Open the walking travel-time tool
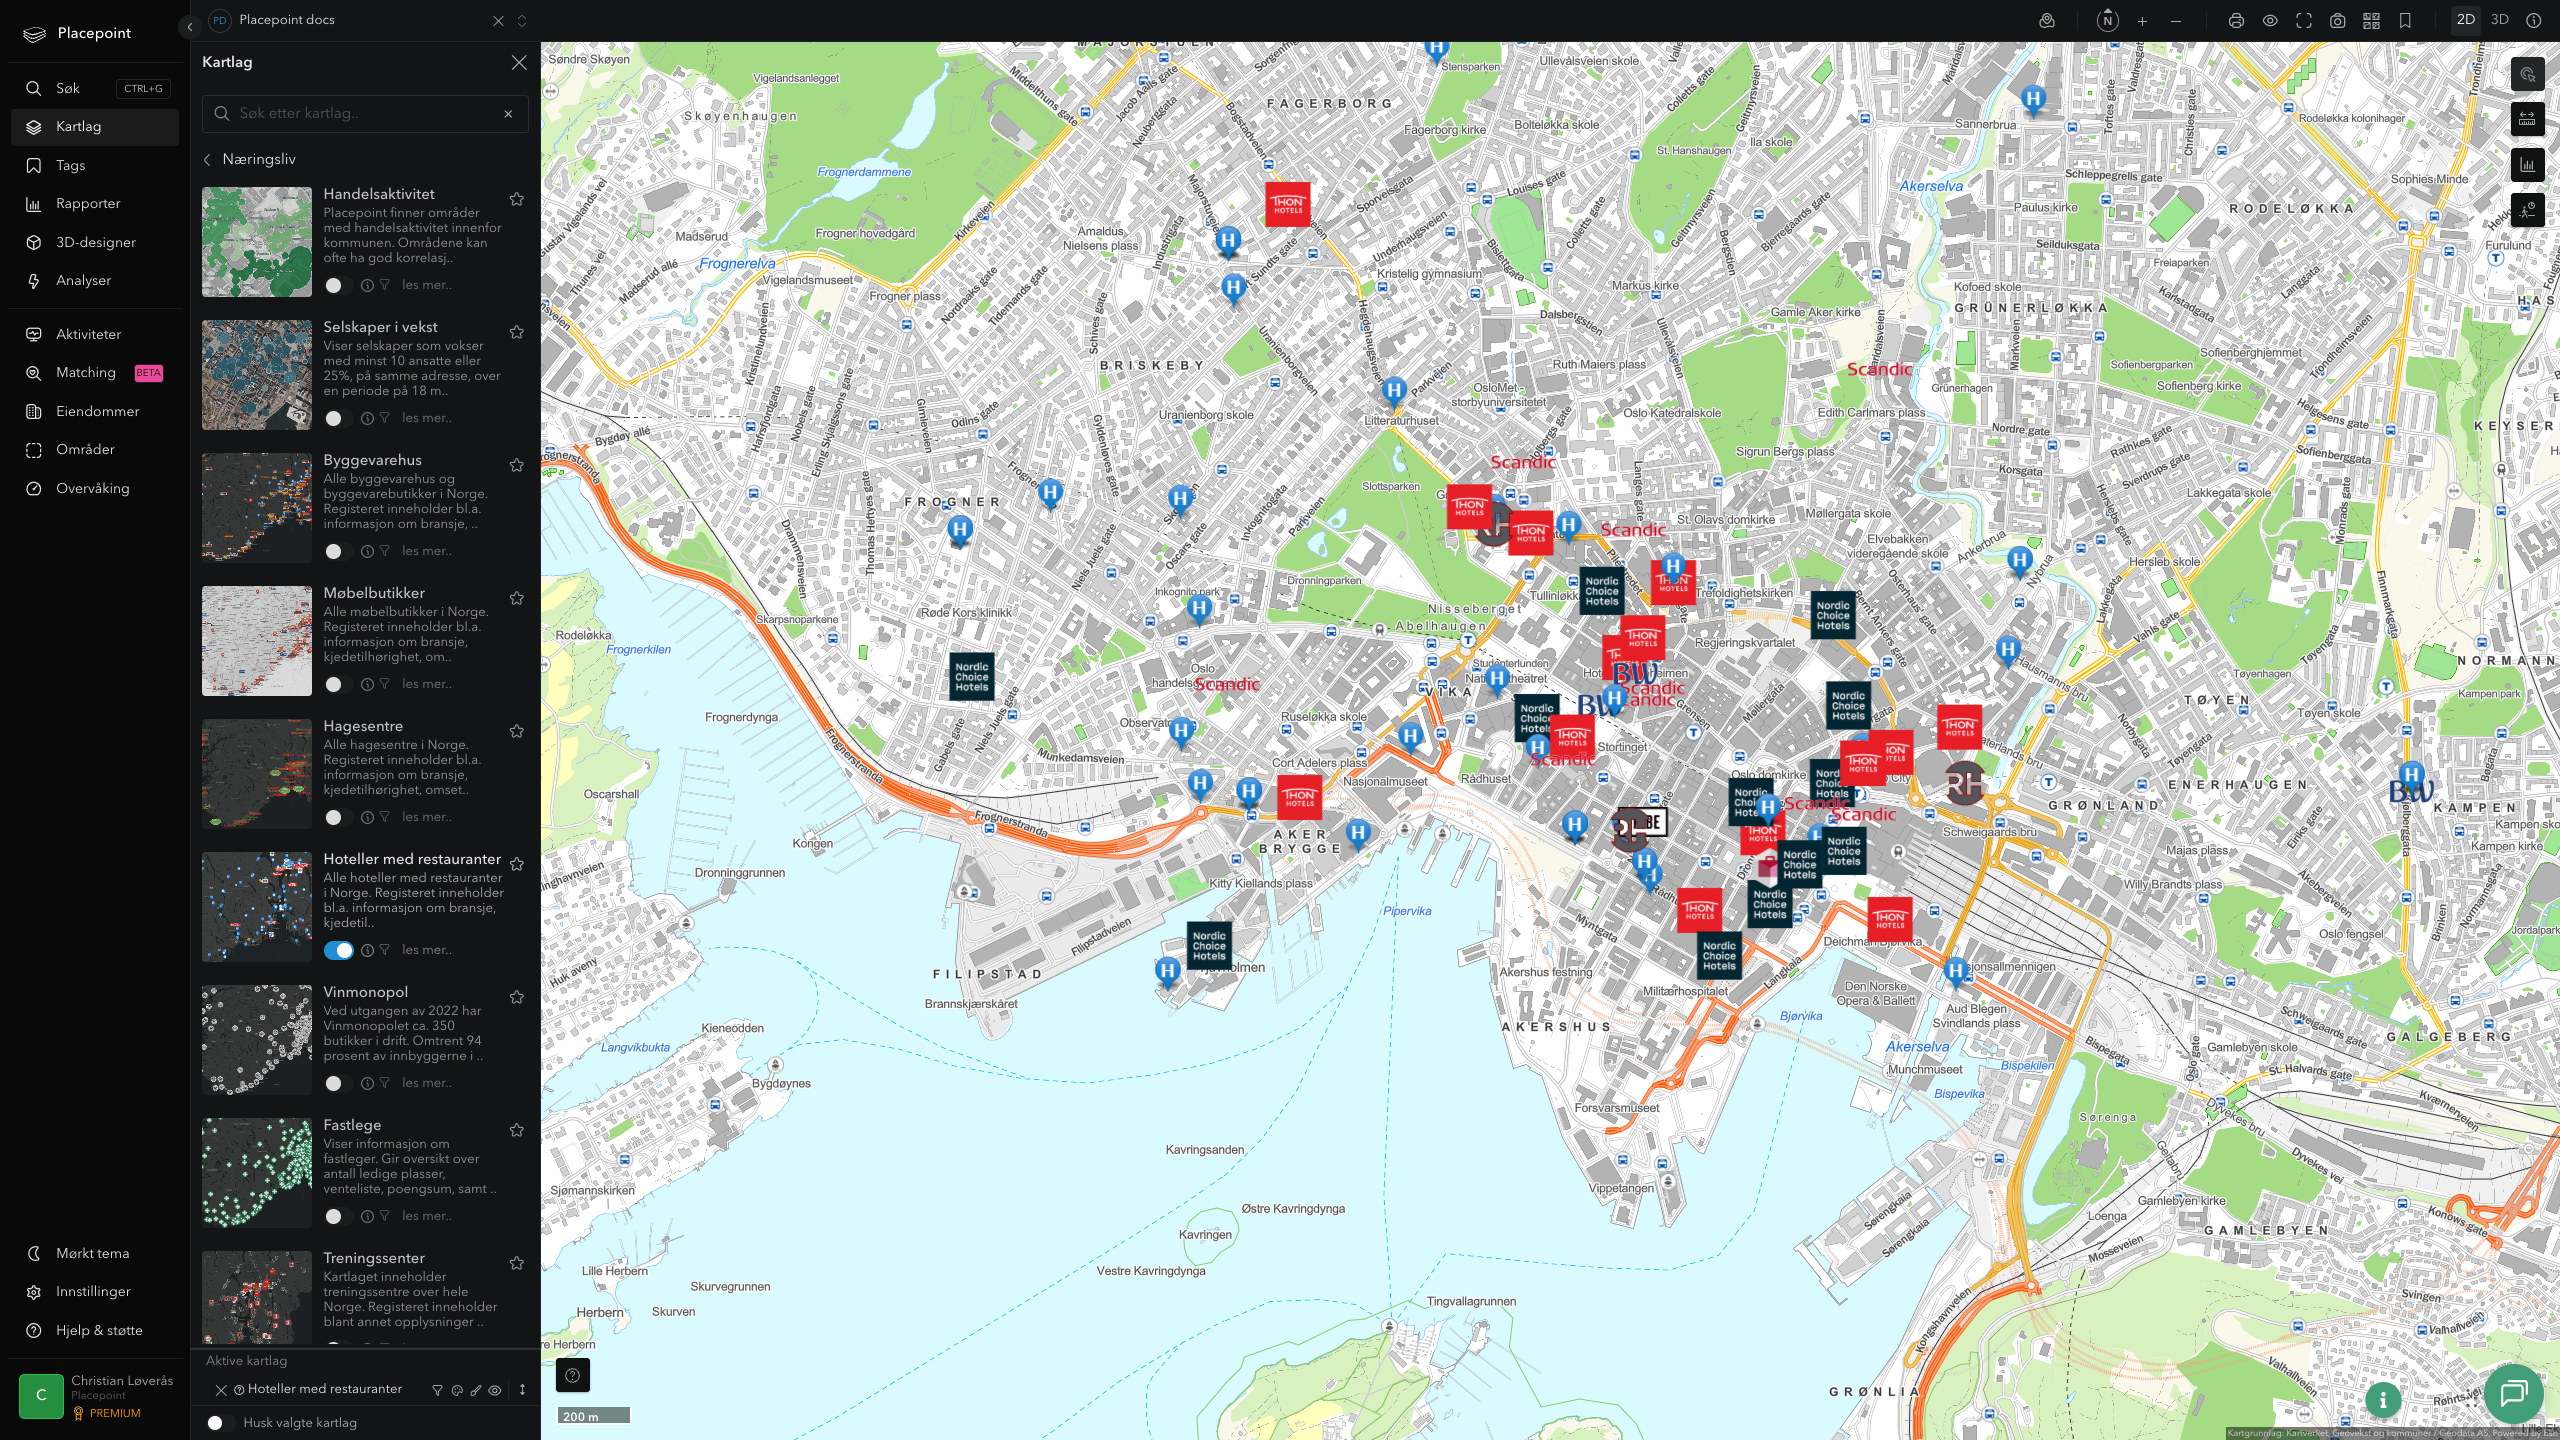 (x=2527, y=210)
